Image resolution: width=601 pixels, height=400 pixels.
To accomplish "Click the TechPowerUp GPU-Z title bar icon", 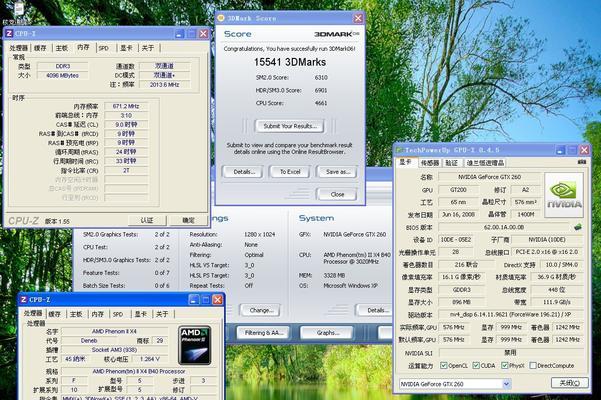I will (399, 150).
